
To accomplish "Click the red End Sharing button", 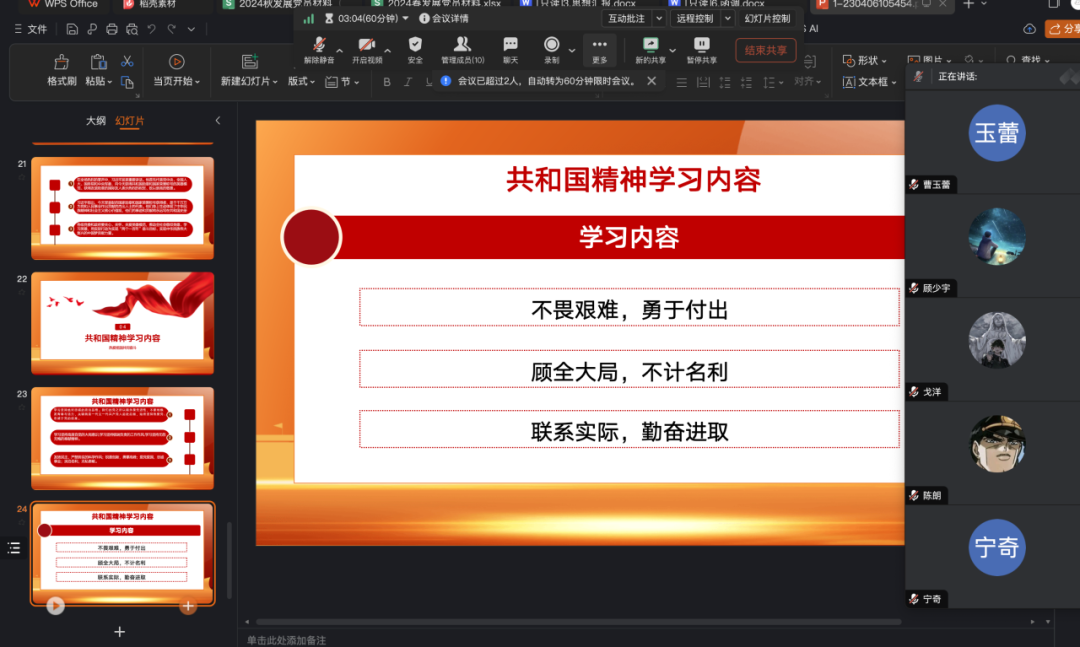I will (765, 50).
